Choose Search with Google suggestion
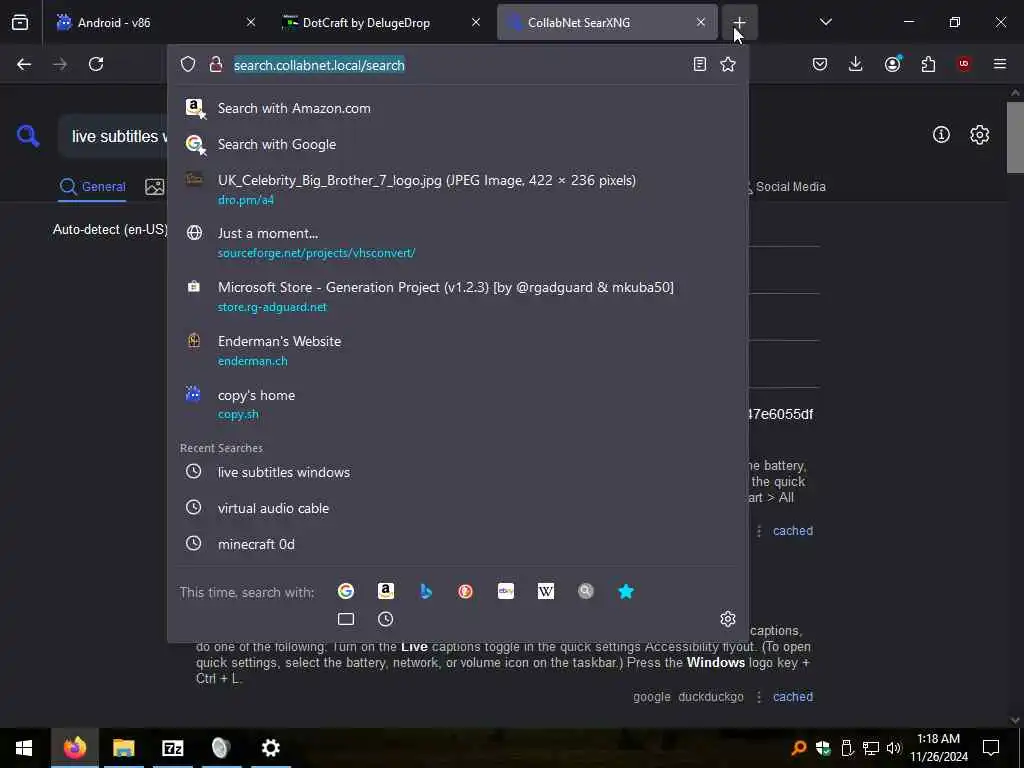Screen dimensions: 1024x768 [x=458, y=144]
